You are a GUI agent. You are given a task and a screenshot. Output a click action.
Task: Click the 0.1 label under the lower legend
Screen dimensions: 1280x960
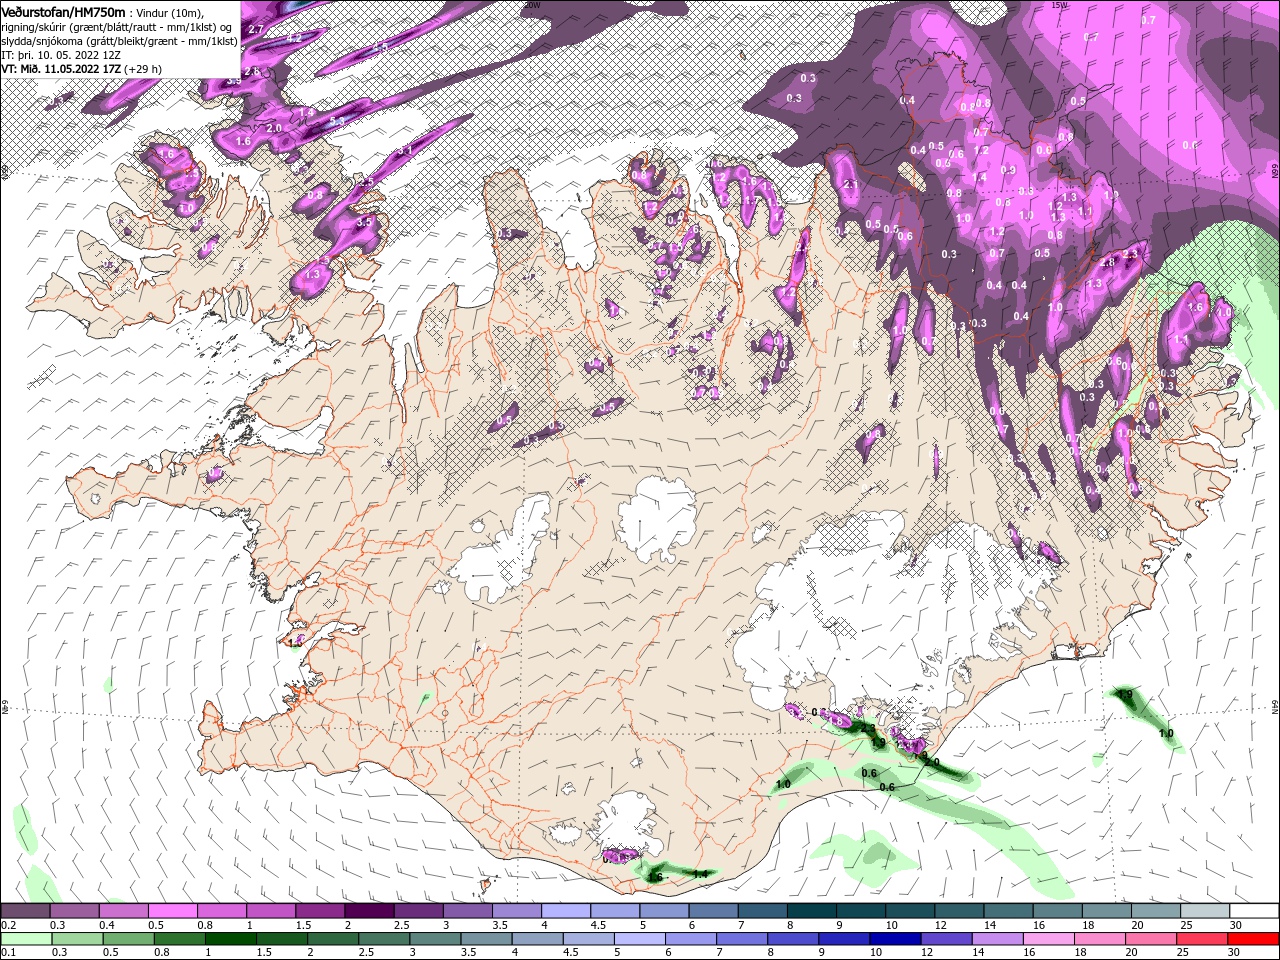click(x=8, y=952)
